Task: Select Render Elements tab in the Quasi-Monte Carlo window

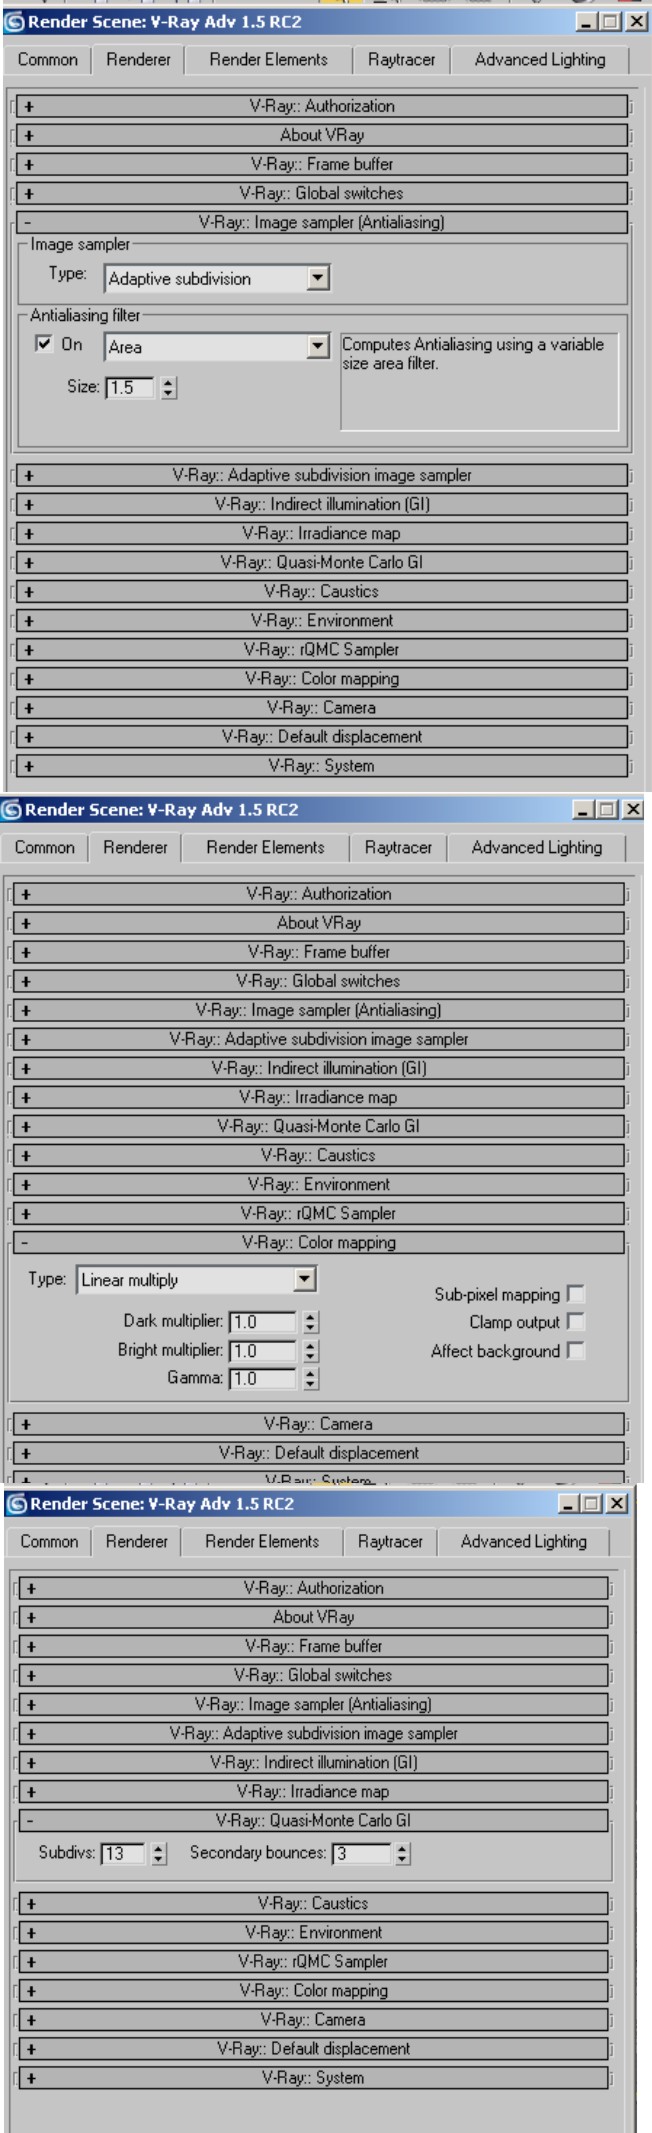Action: (262, 1542)
